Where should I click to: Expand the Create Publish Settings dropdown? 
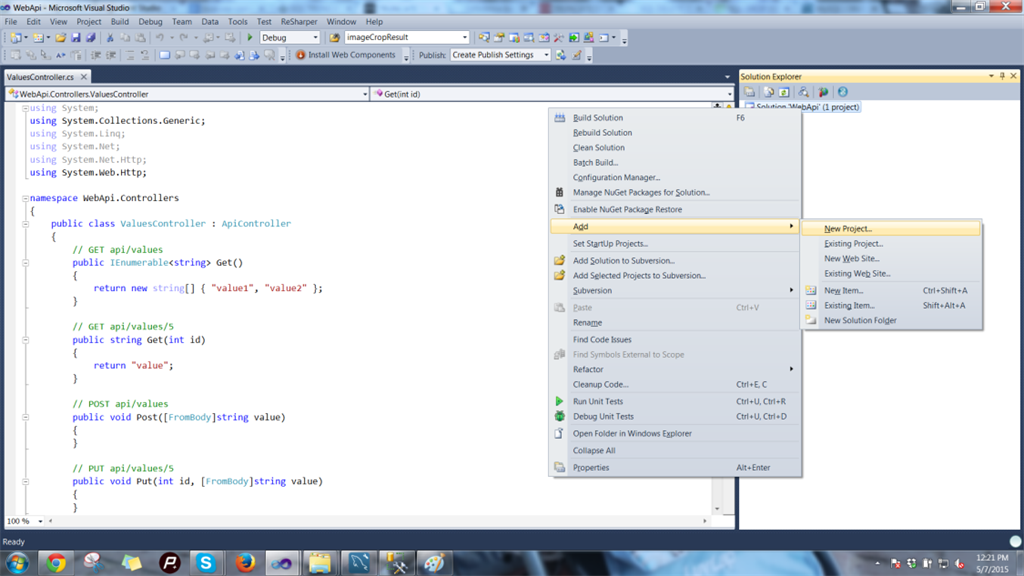tap(546, 55)
